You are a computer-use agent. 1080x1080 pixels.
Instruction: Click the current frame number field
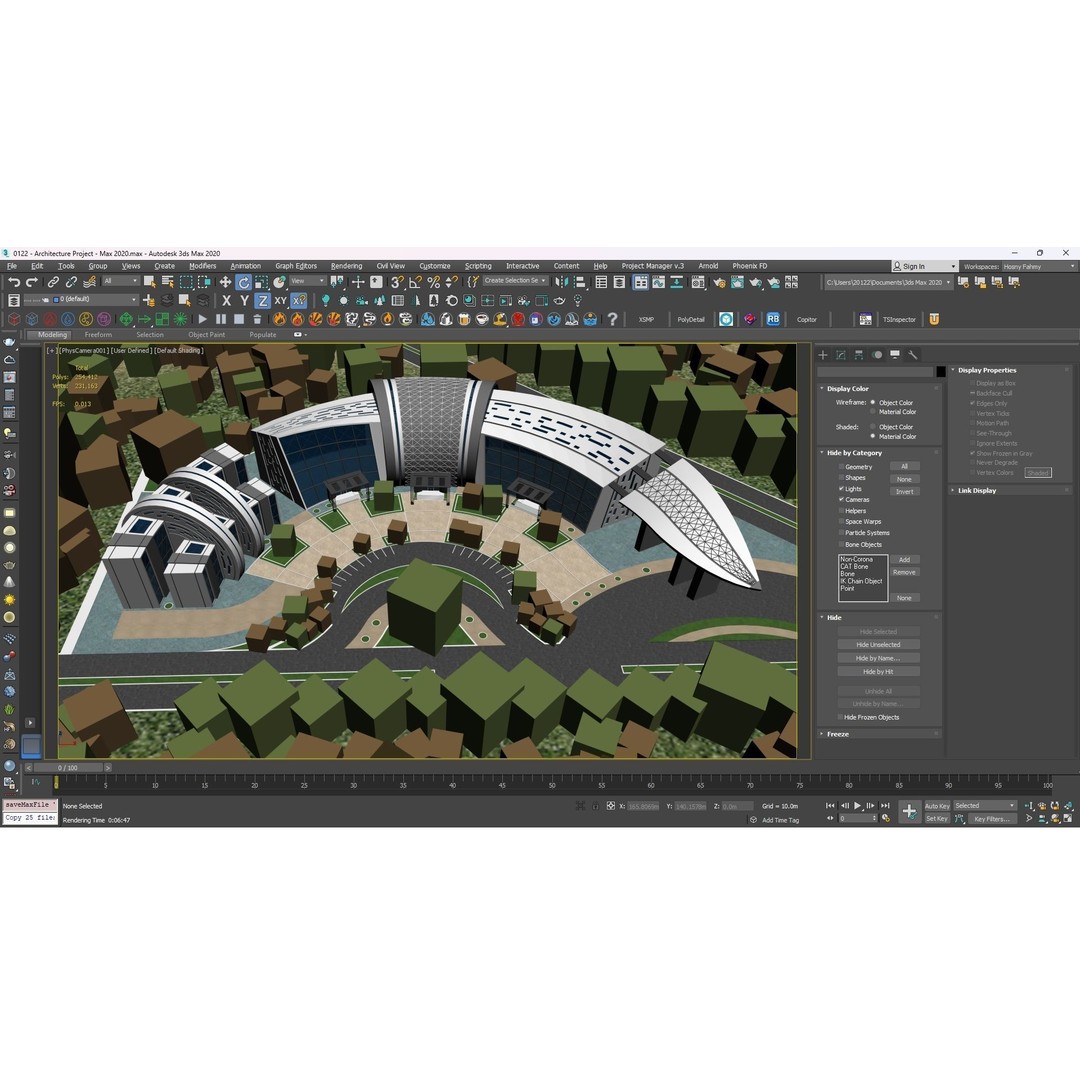857,818
